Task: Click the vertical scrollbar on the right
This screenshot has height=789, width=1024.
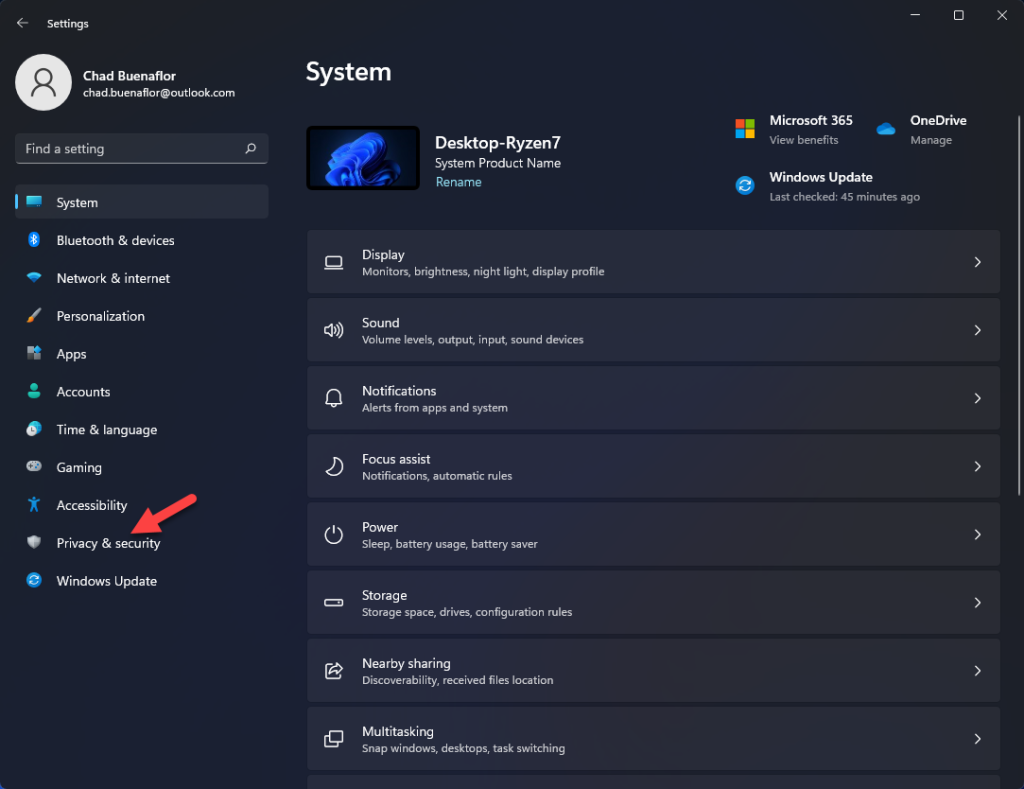Action: [x=1019, y=305]
